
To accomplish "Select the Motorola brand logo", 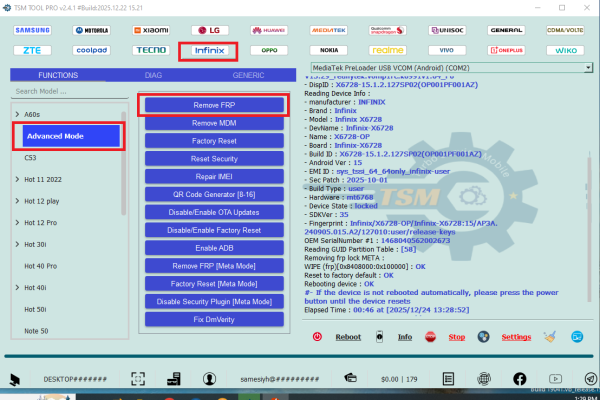I will click(91, 30).
